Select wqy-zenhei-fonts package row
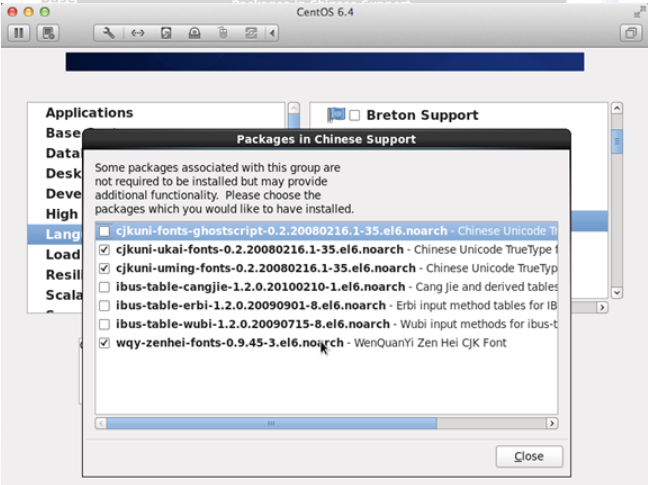Screen dimensions: 648x485 (229, 343)
